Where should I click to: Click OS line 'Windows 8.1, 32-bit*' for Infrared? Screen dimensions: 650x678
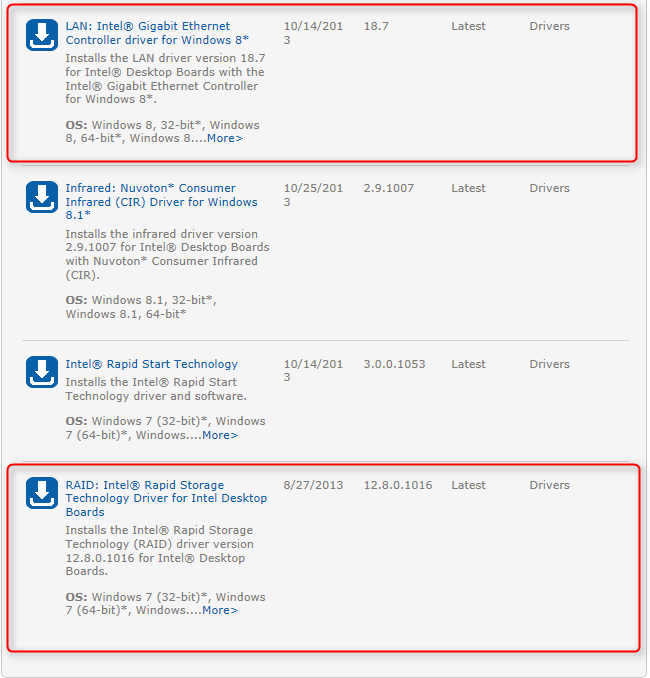[x=141, y=307]
